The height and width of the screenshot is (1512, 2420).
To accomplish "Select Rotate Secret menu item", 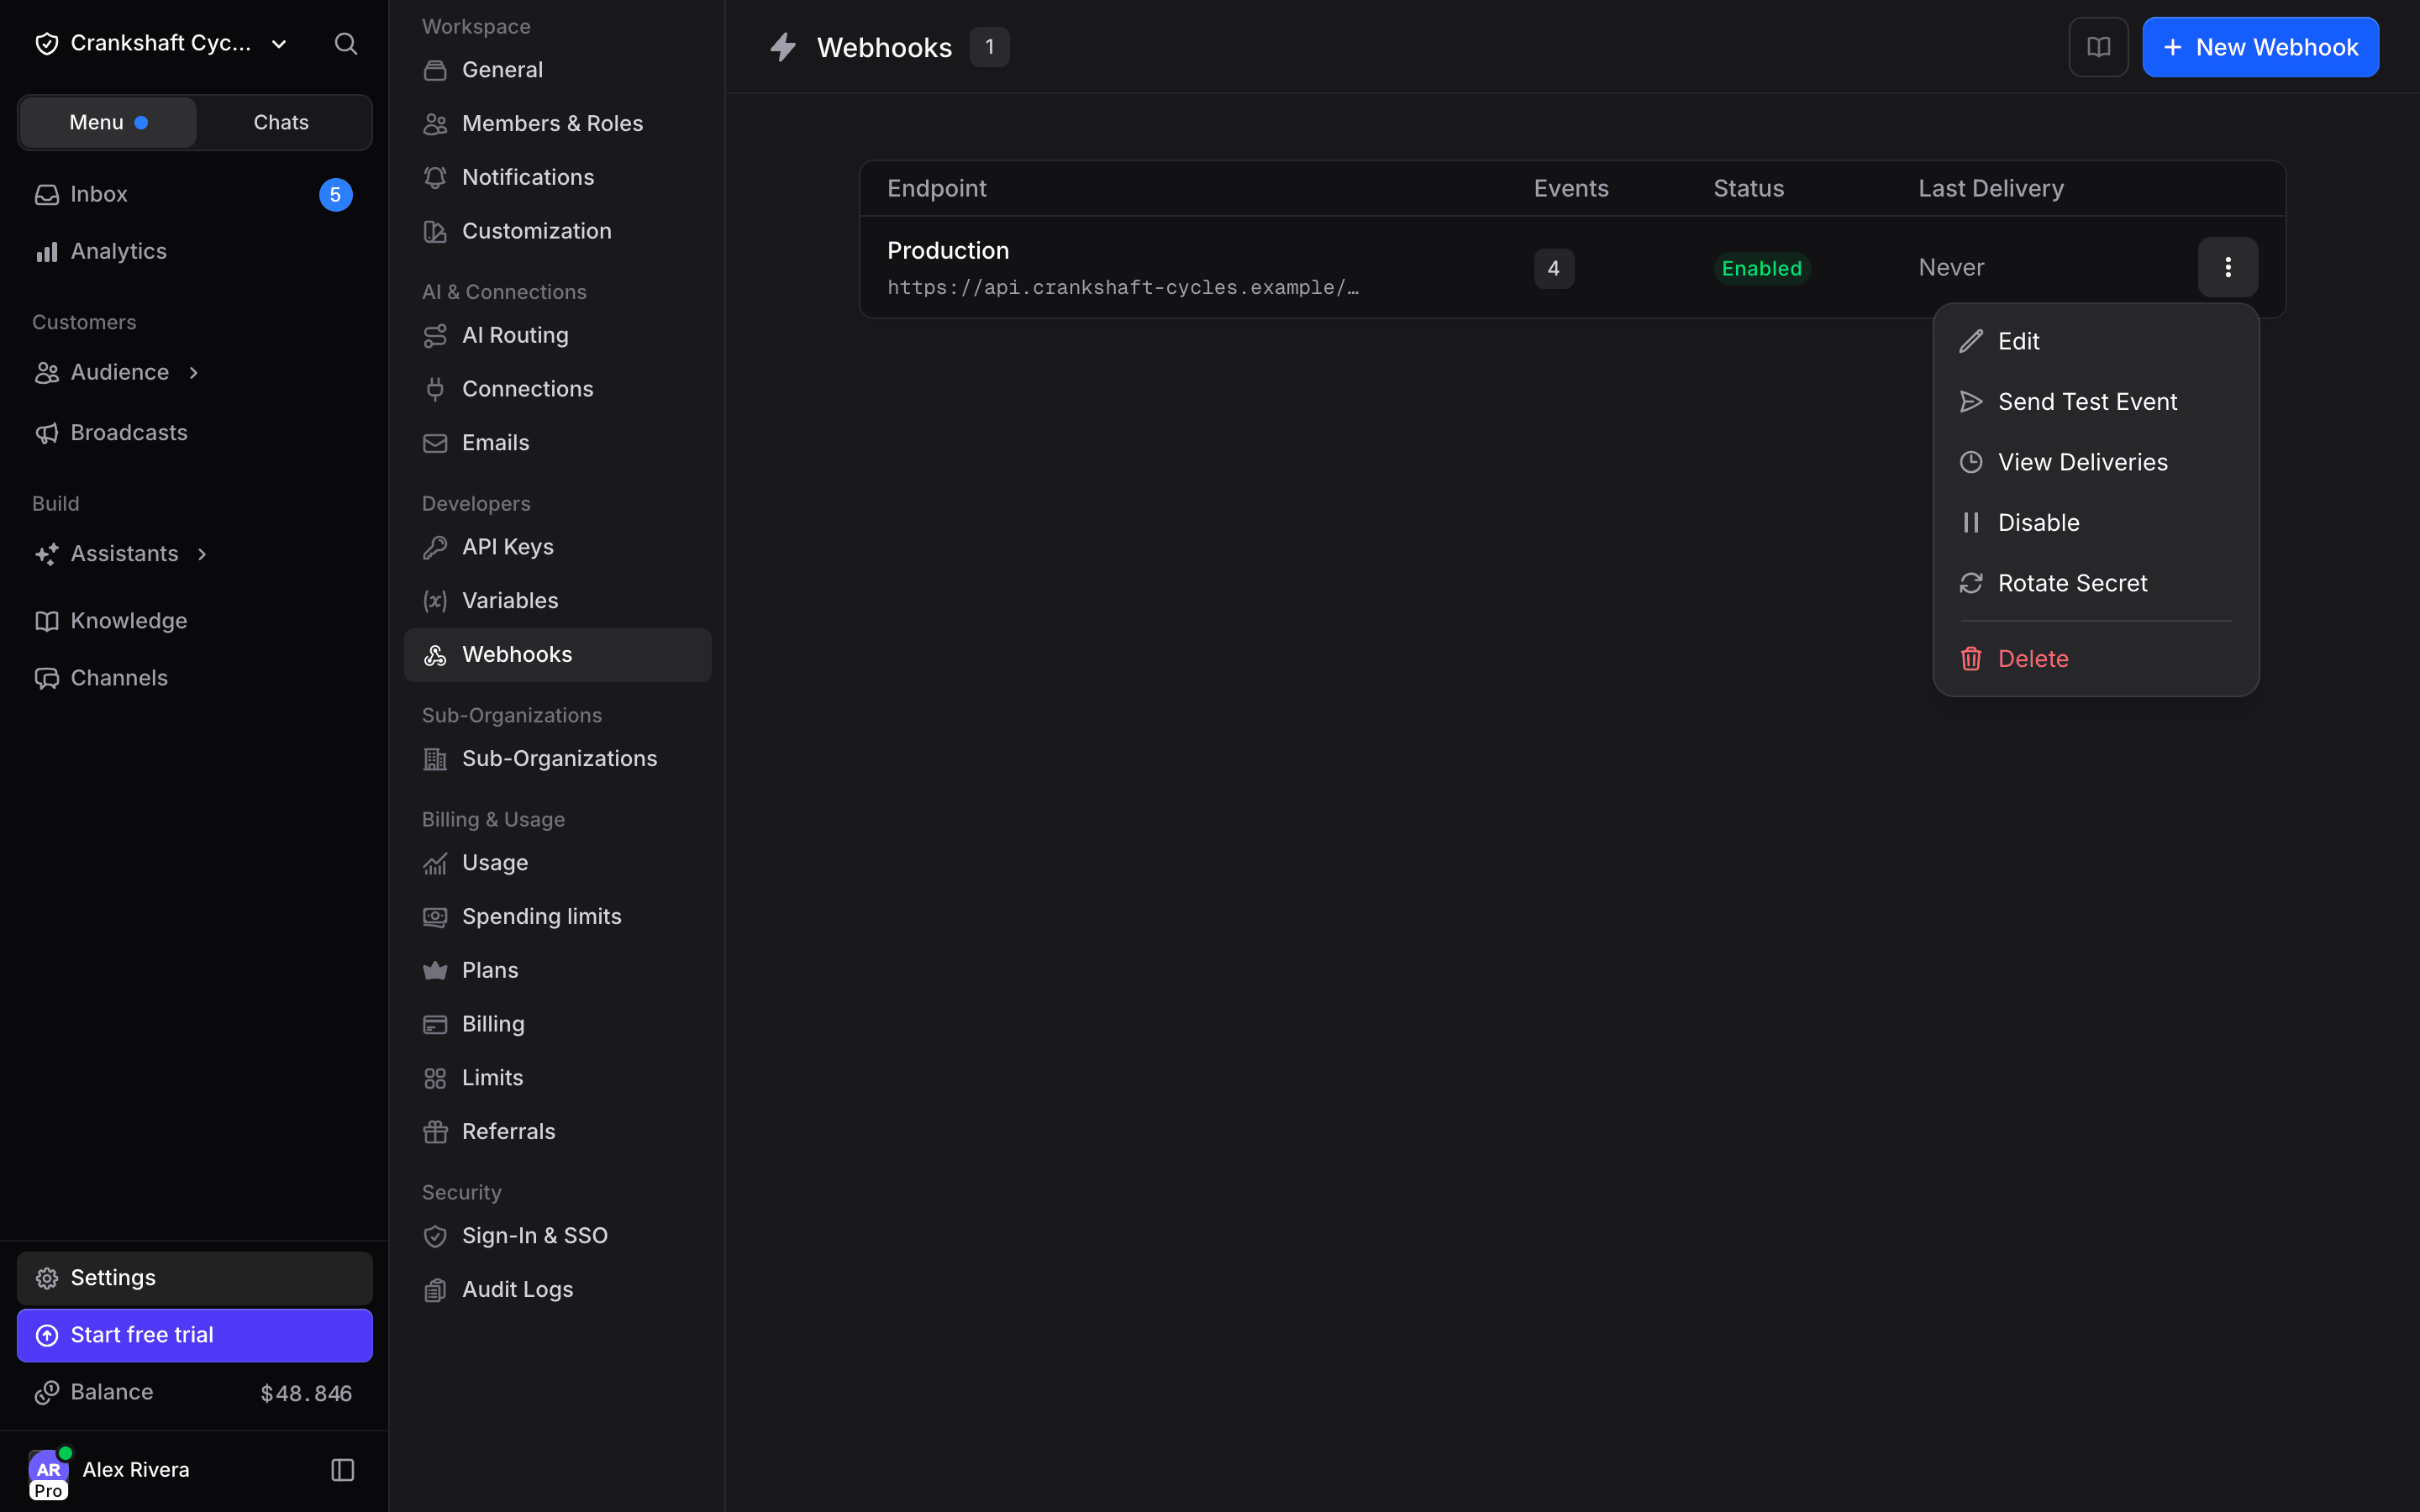I will click(2096, 583).
